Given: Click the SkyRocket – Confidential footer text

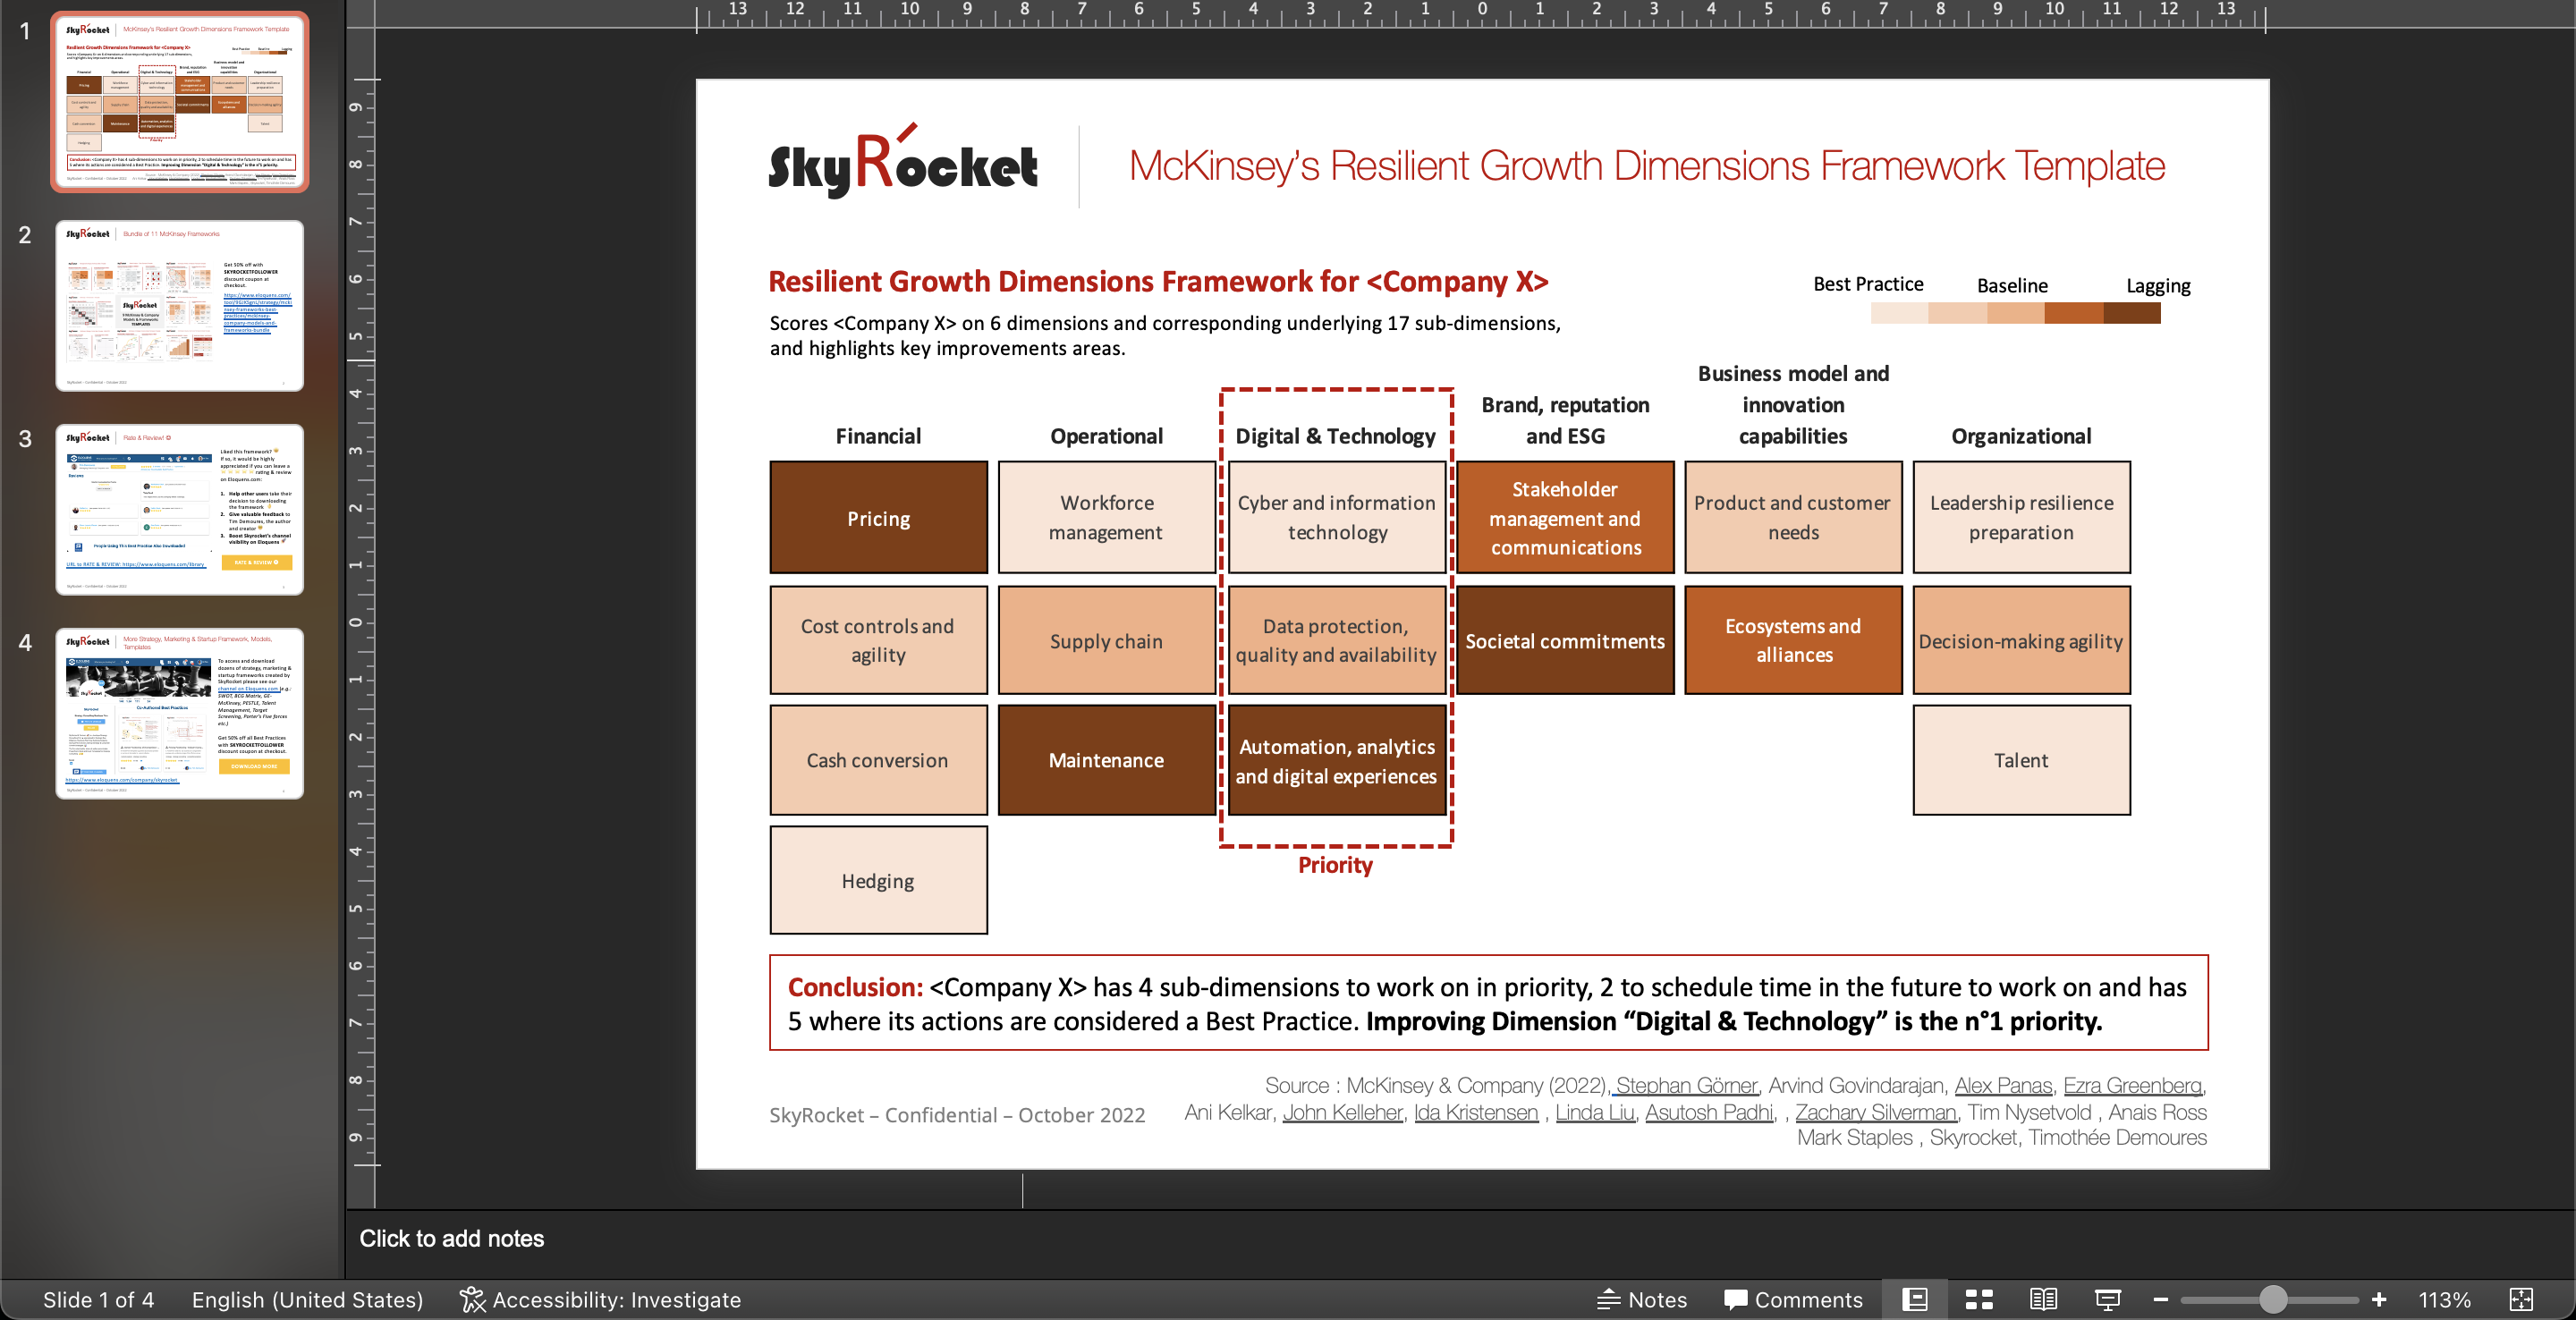Looking at the screenshot, I should [x=957, y=1115].
